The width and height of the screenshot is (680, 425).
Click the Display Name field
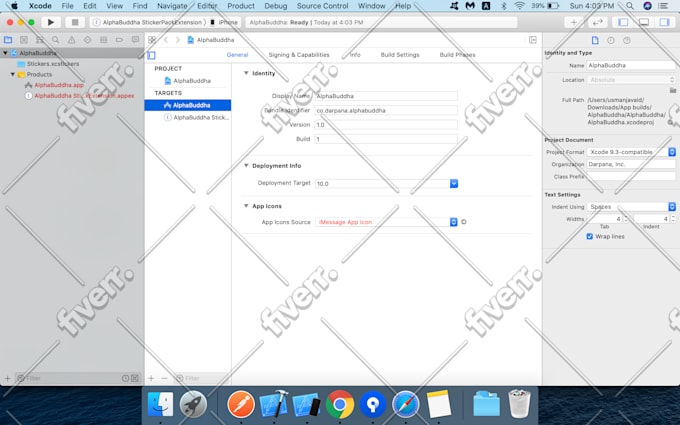(x=386, y=96)
